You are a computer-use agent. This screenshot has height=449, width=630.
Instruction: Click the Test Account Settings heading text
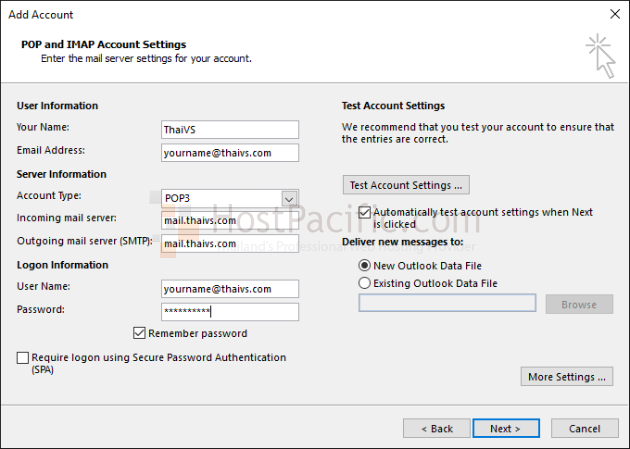coord(393,106)
